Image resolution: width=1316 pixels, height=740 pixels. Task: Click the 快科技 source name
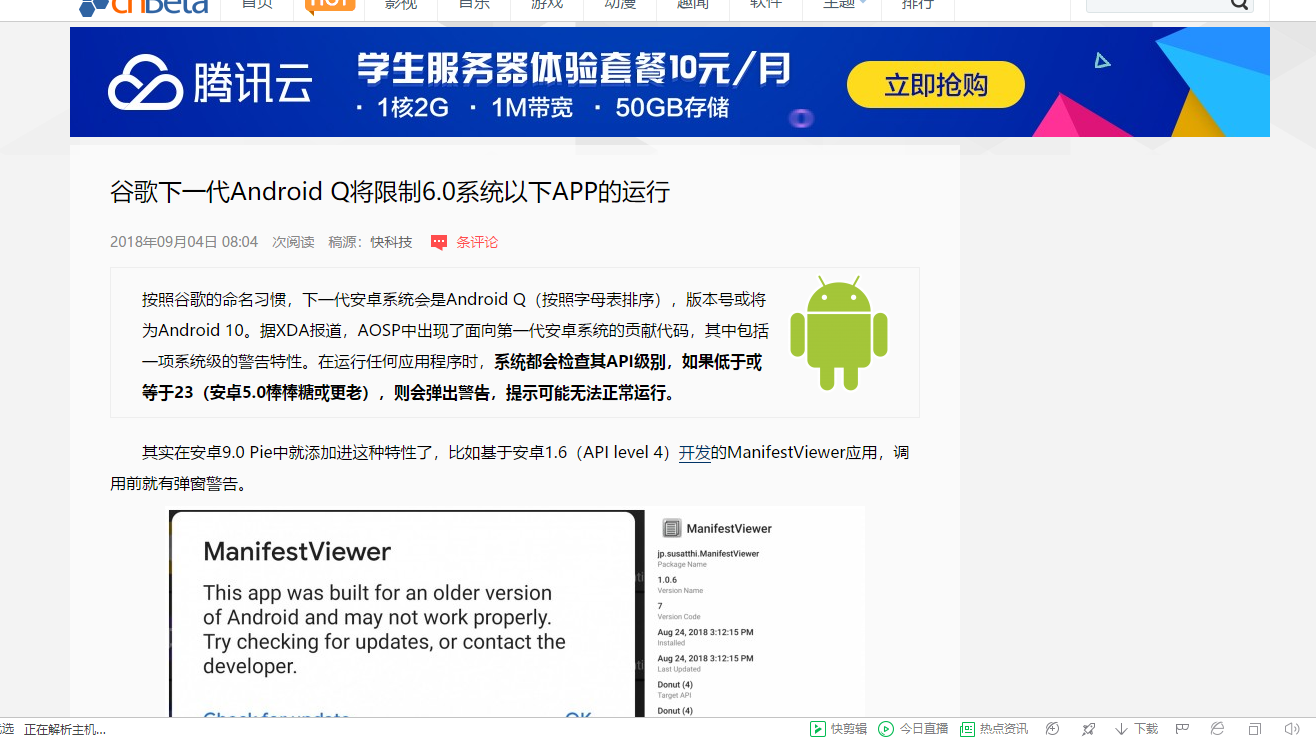391,242
